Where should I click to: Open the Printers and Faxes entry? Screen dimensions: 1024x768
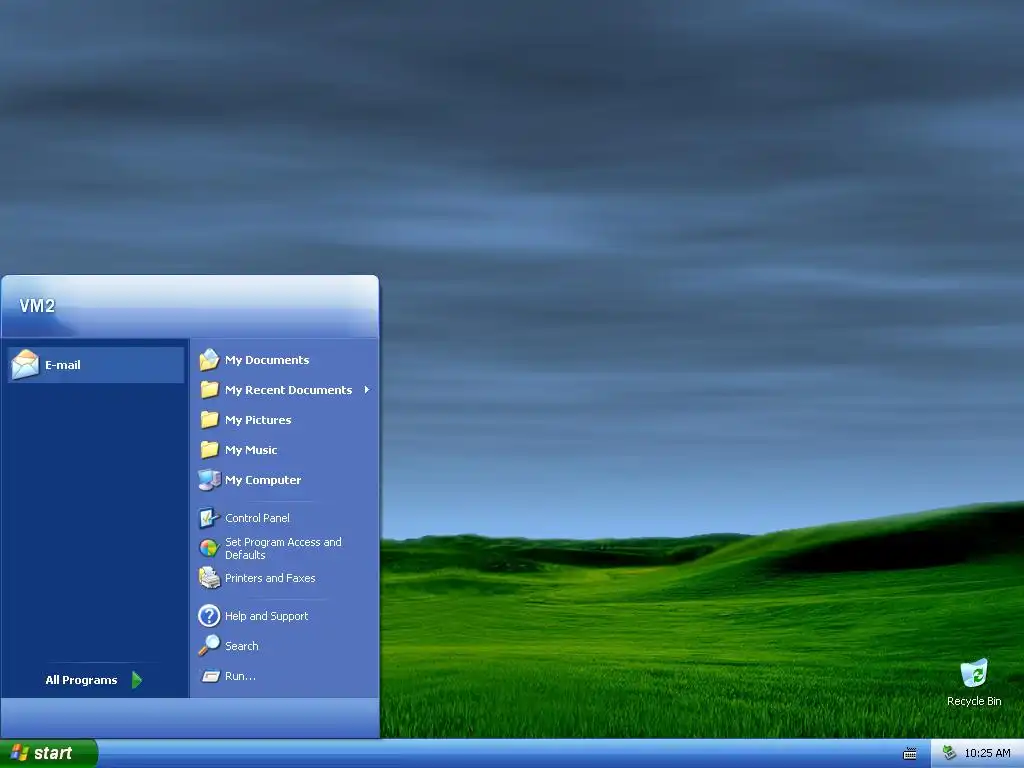point(286,578)
